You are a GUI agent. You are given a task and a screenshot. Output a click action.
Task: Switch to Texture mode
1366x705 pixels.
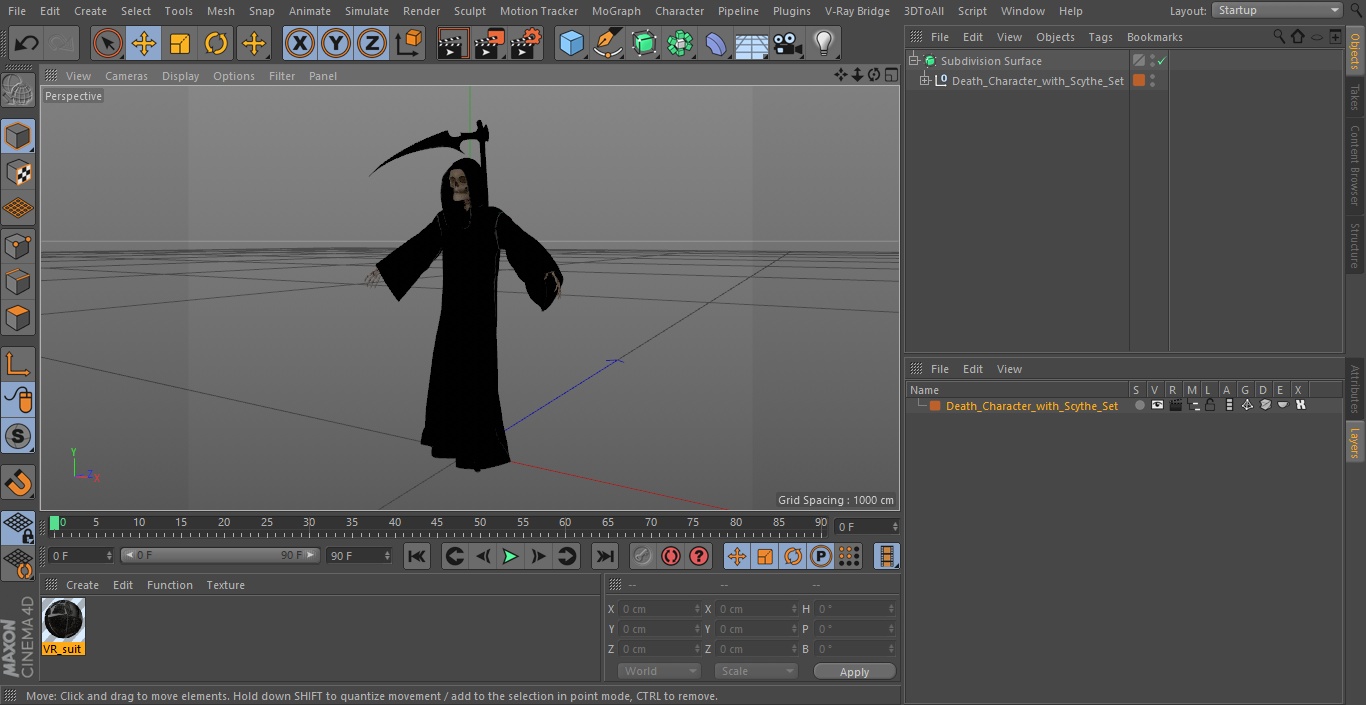pos(18,172)
